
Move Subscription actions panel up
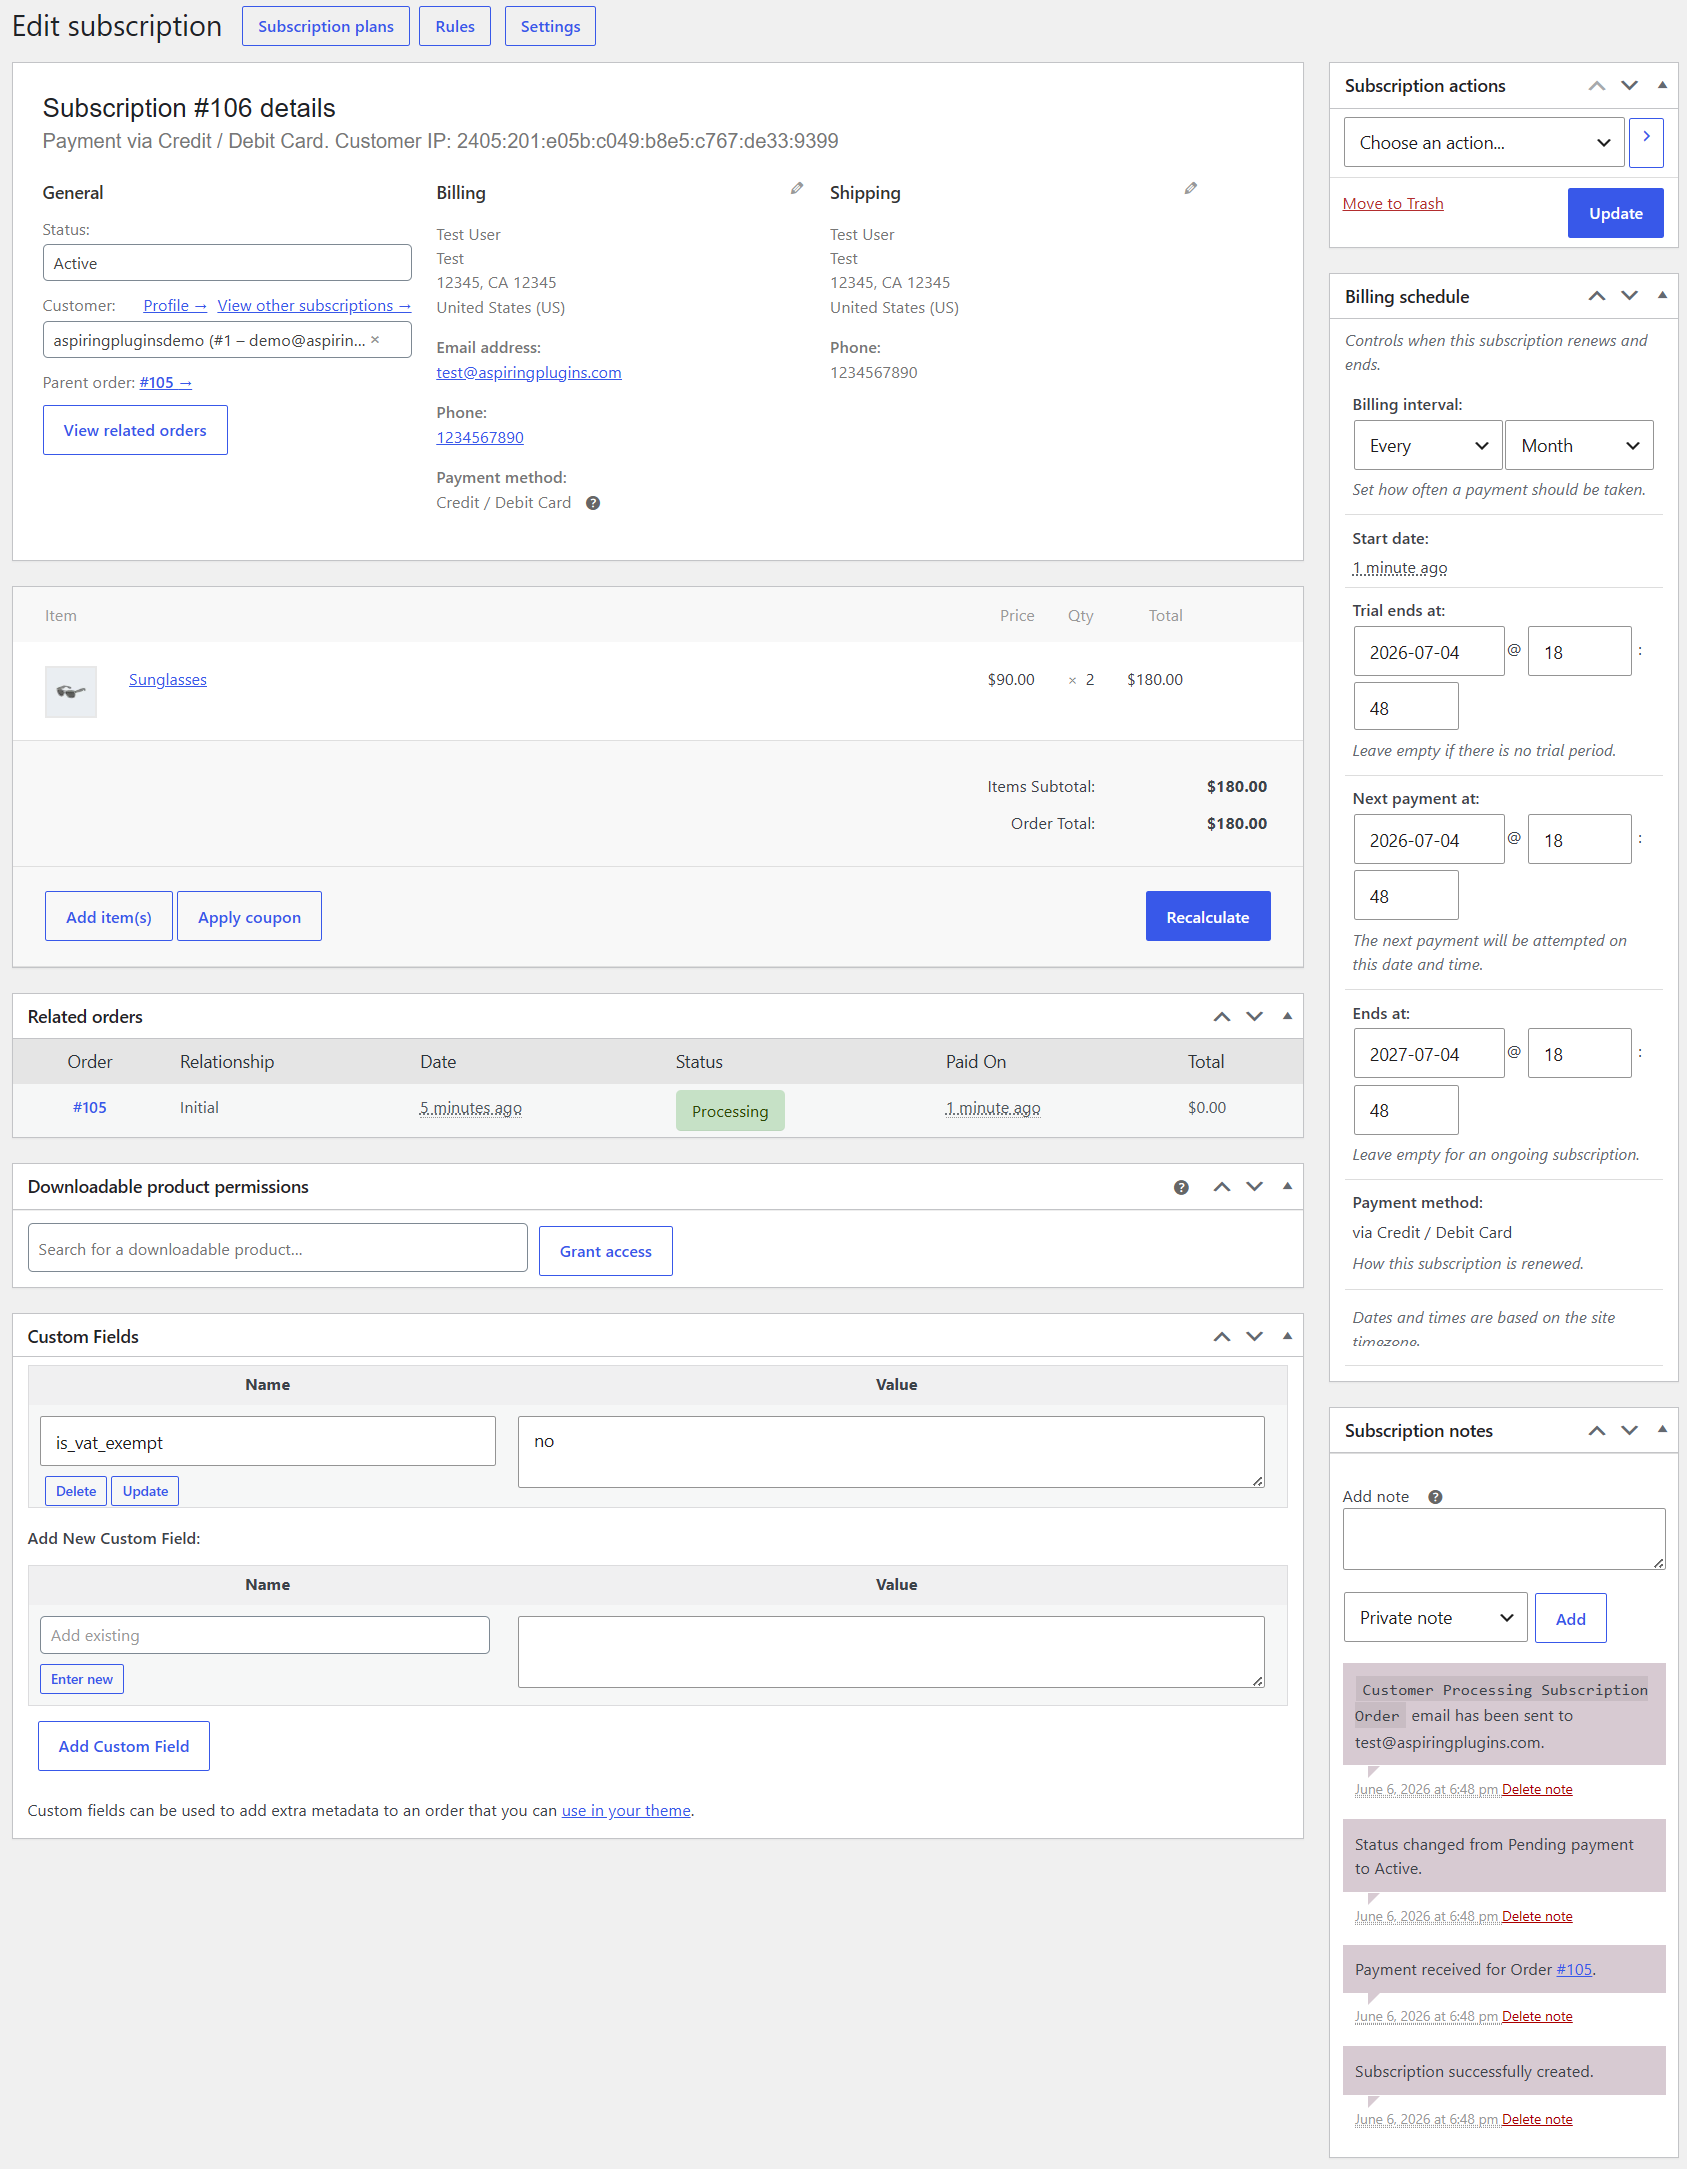coord(1597,86)
